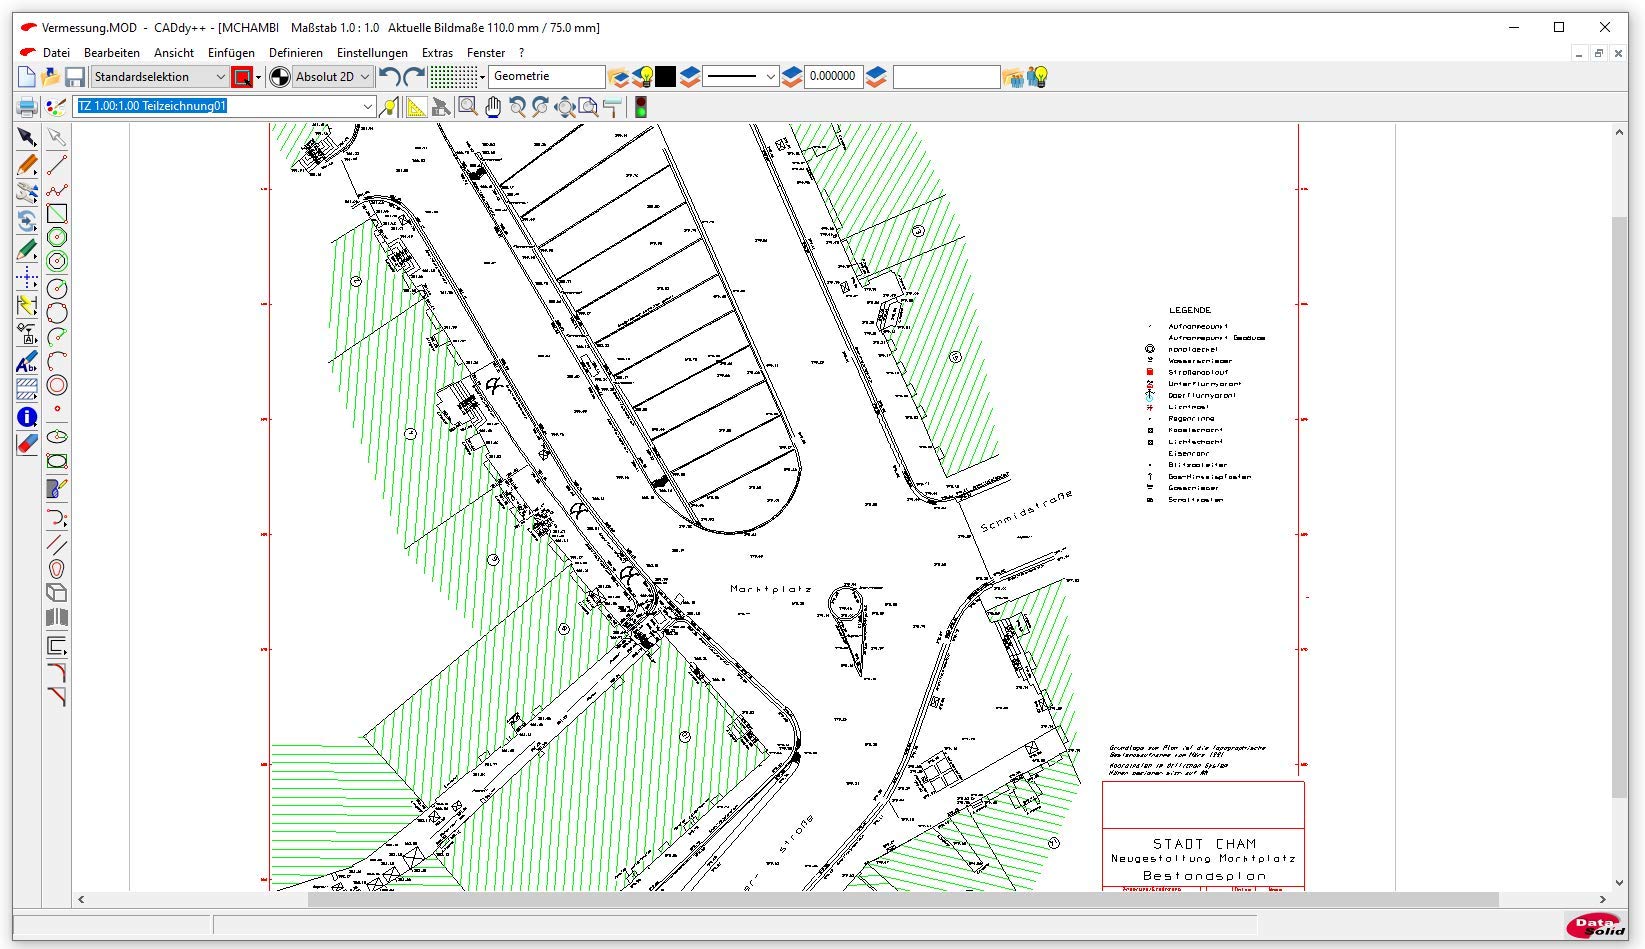The height and width of the screenshot is (949, 1645).
Task: Select the line with endpoints tool
Action: click(57, 165)
